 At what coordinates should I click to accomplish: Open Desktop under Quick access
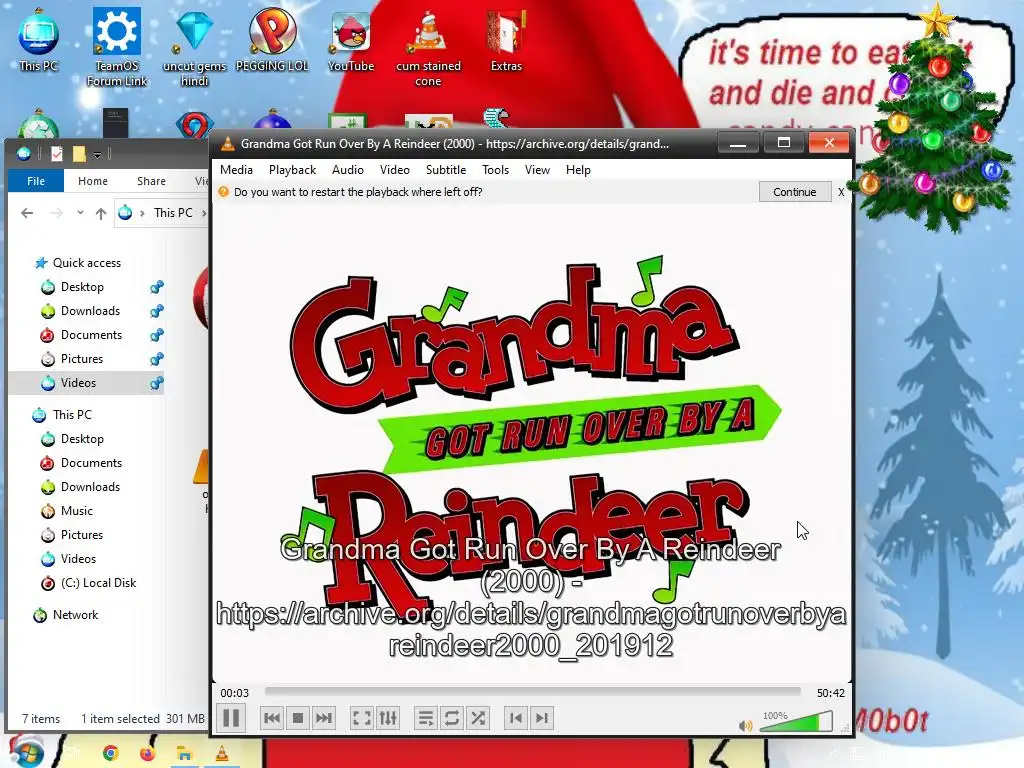coord(82,287)
